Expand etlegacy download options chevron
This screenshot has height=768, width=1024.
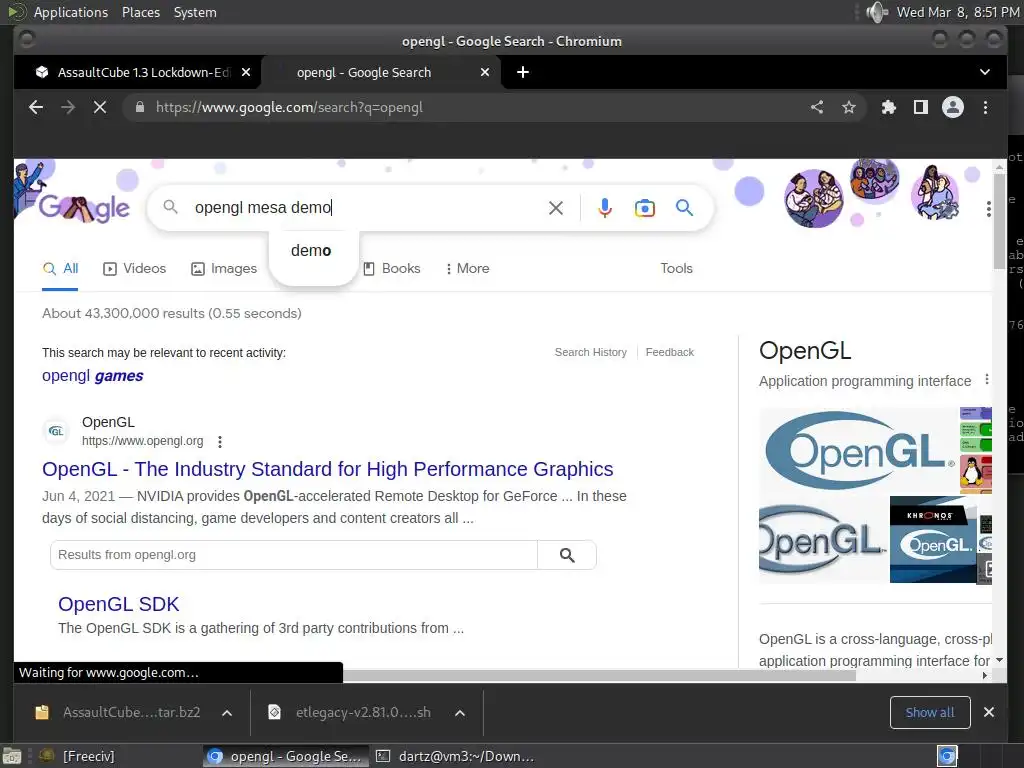460,713
